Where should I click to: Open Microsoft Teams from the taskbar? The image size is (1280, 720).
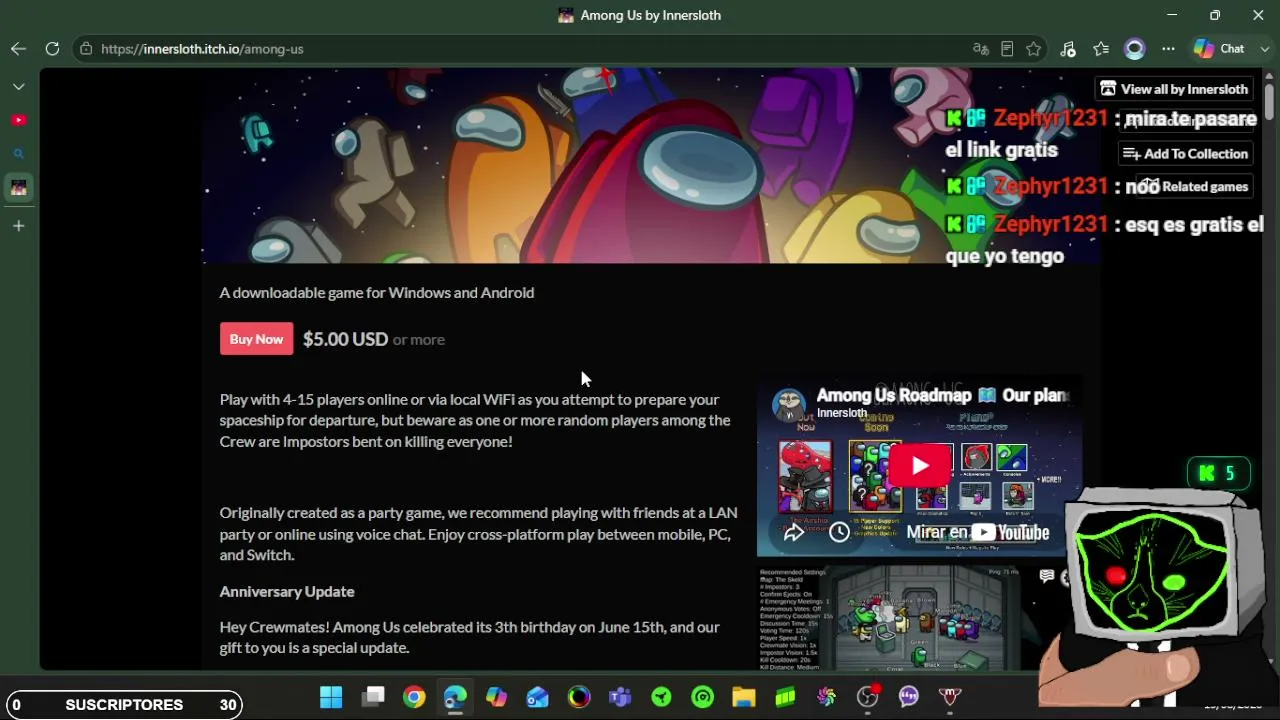[620, 697]
